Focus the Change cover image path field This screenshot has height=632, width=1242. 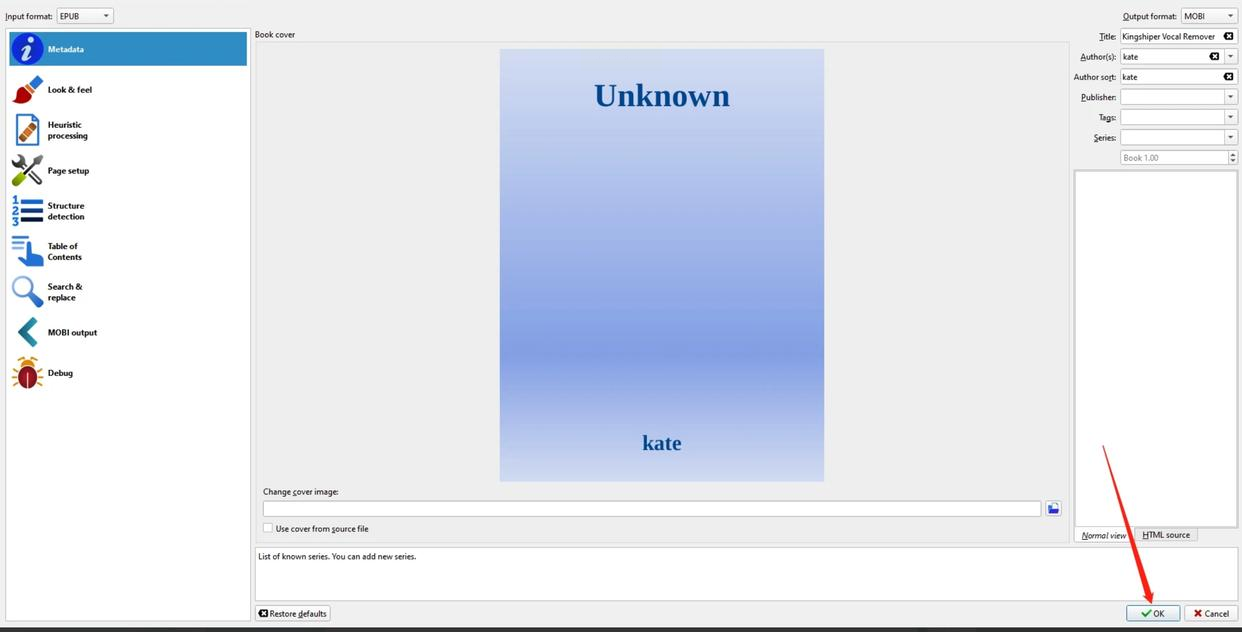[652, 509]
